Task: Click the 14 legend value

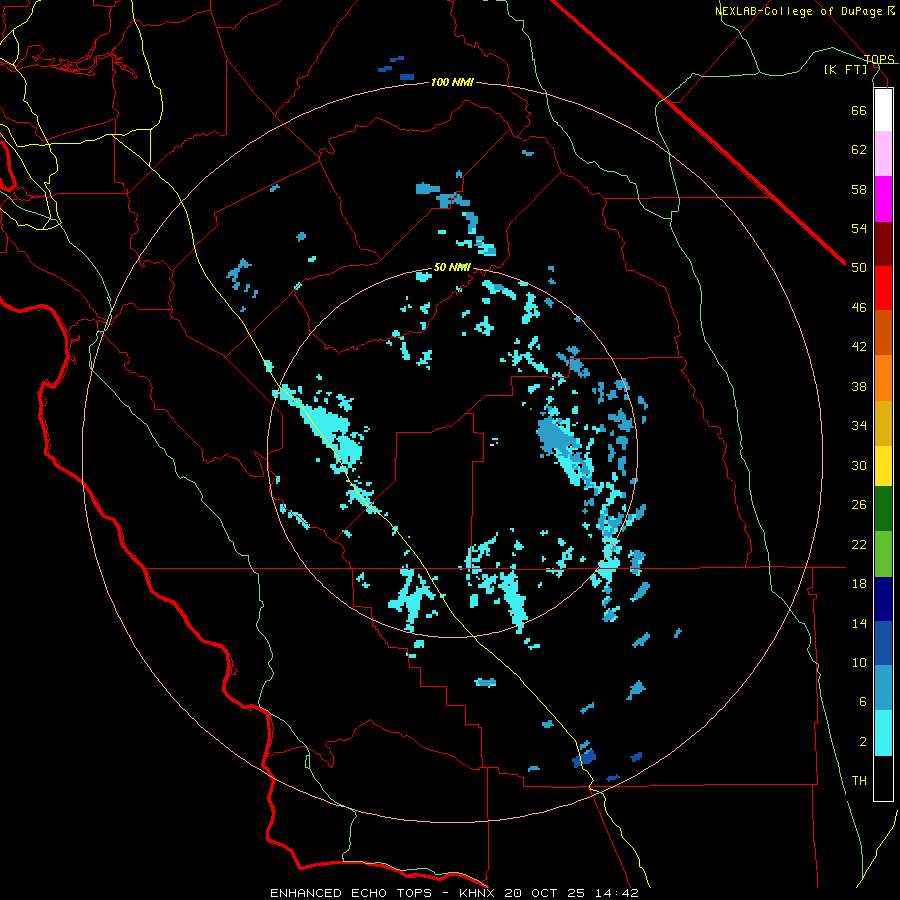Action: [x=859, y=623]
